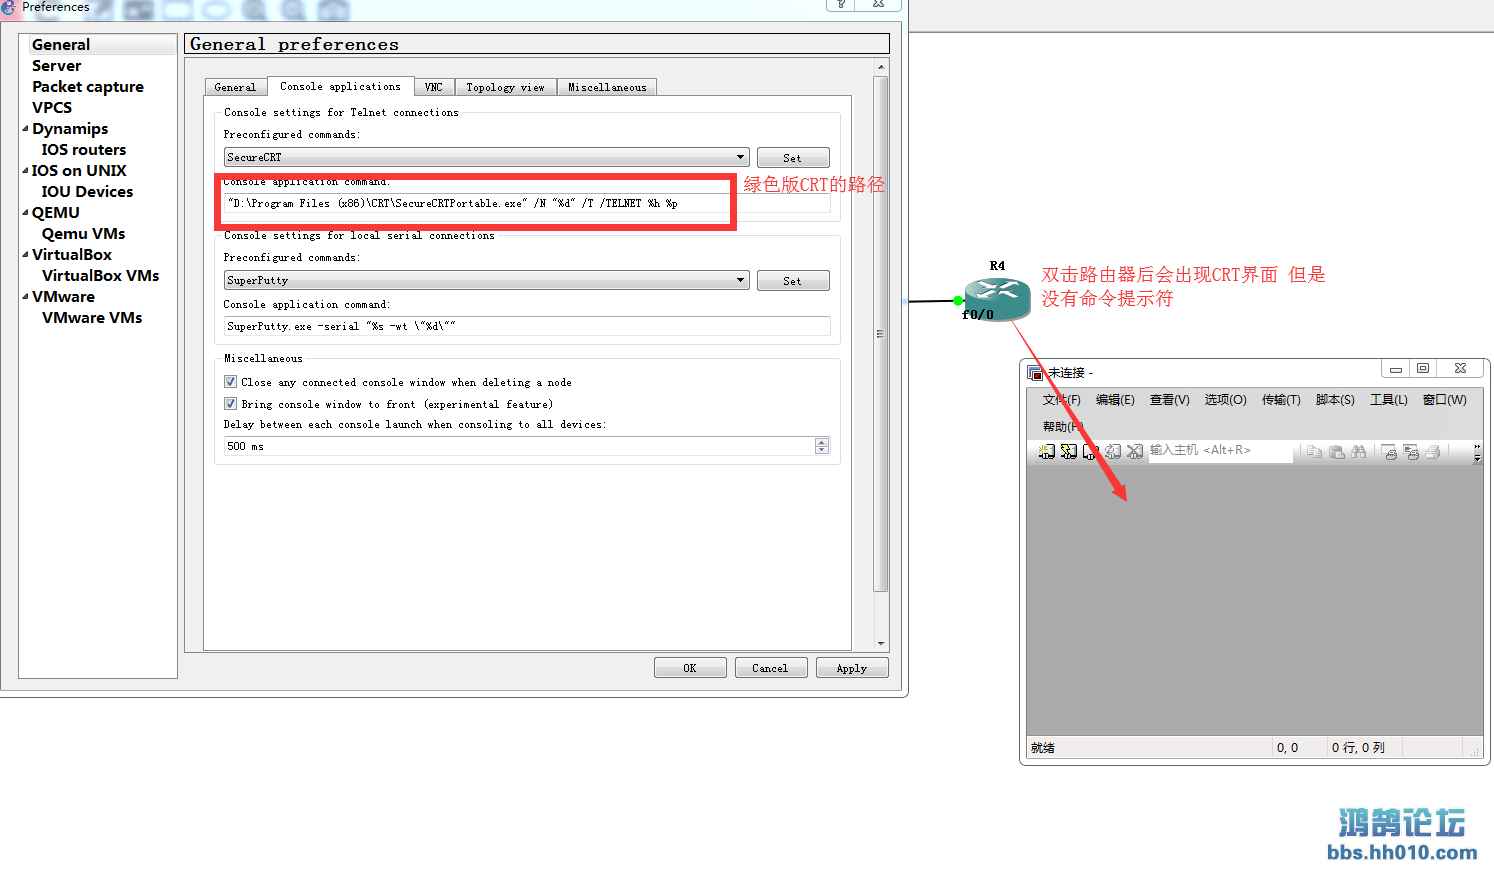The width and height of the screenshot is (1494, 880).
Task: Select Qemu VMs in preferences tree
Action: click(x=84, y=233)
